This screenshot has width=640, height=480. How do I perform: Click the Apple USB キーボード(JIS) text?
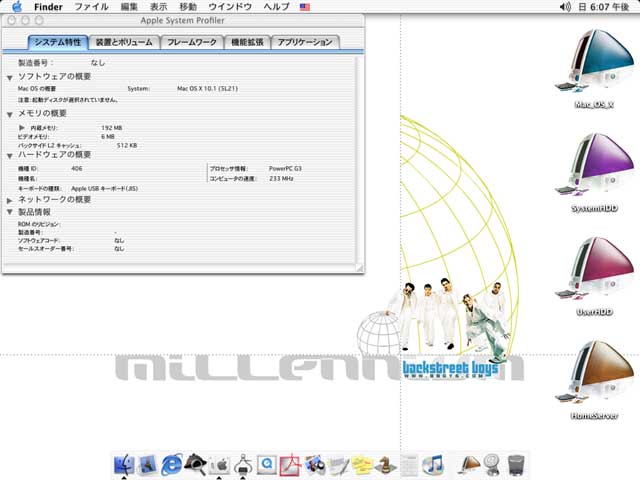[x=104, y=189]
